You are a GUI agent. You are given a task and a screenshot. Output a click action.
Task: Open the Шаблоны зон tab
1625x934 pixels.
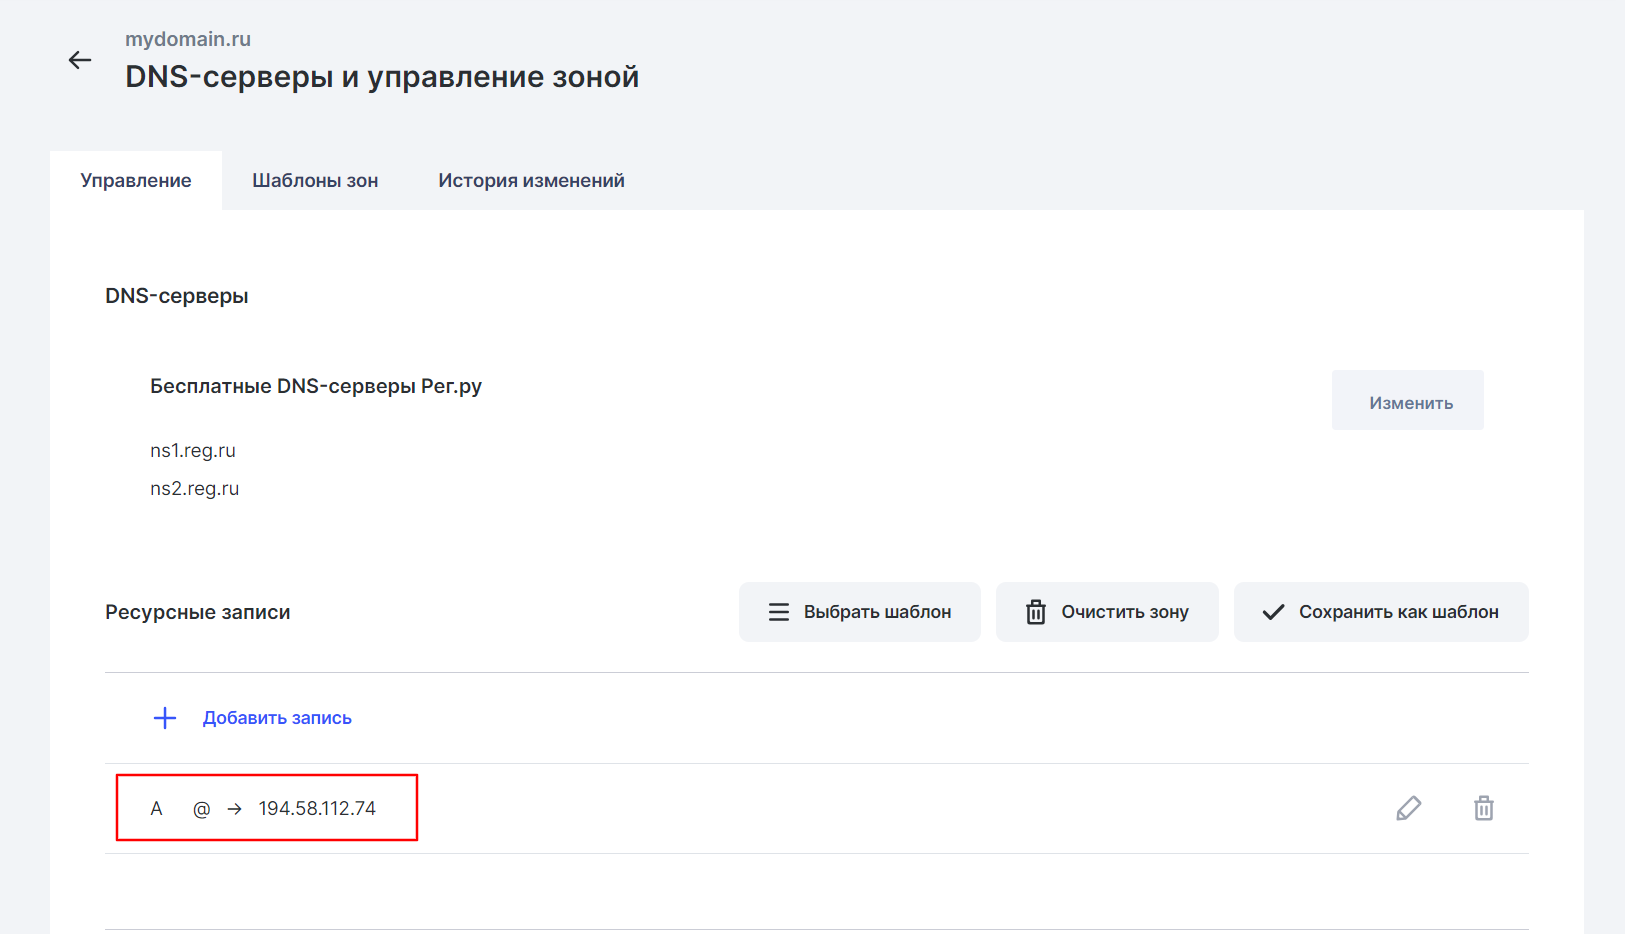[315, 181]
